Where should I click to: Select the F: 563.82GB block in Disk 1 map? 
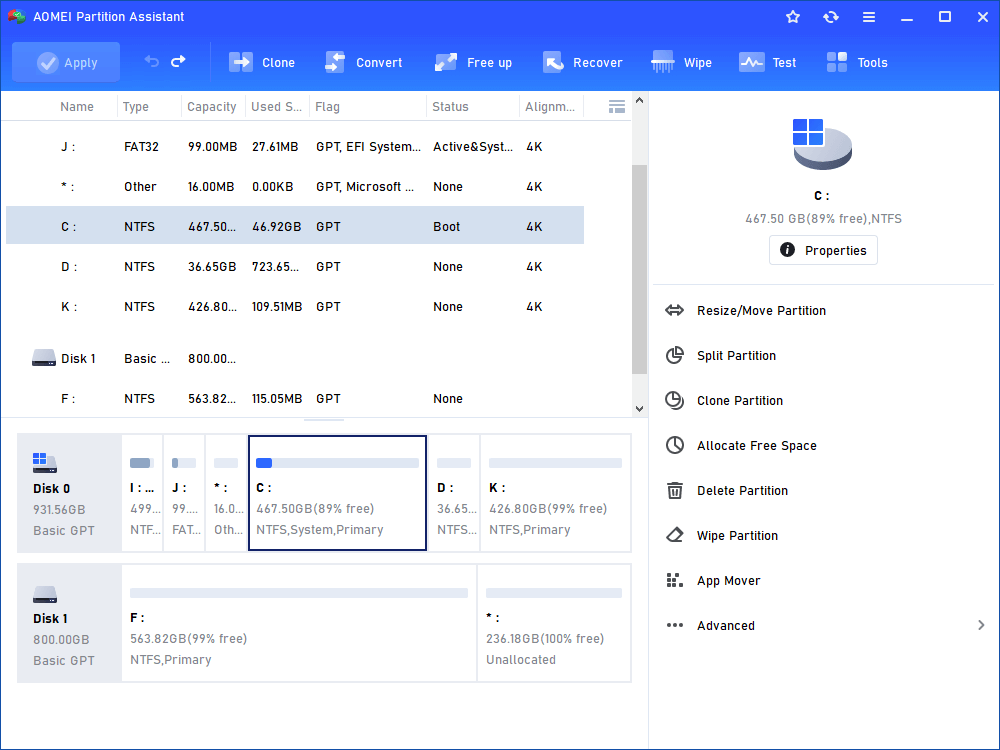(x=299, y=623)
